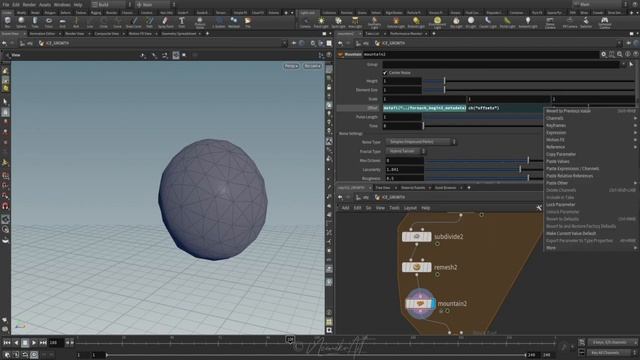The height and width of the screenshot is (360, 640).
Task: Open the Noise Type dropdown
Action: click(x=420, y=142)
